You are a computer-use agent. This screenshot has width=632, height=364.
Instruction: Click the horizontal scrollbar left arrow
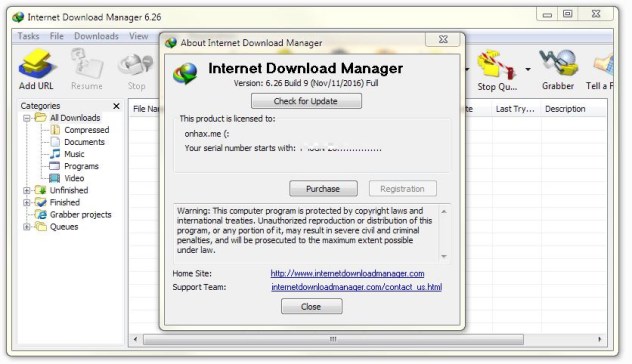[135, 339]
